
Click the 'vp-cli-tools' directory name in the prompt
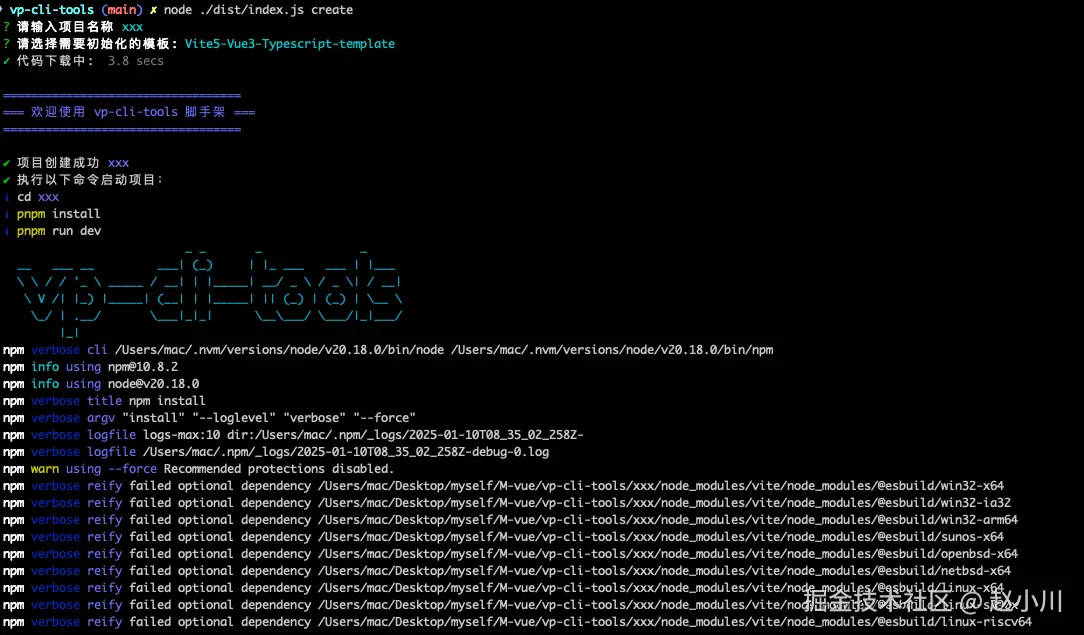tap(52, 10)
